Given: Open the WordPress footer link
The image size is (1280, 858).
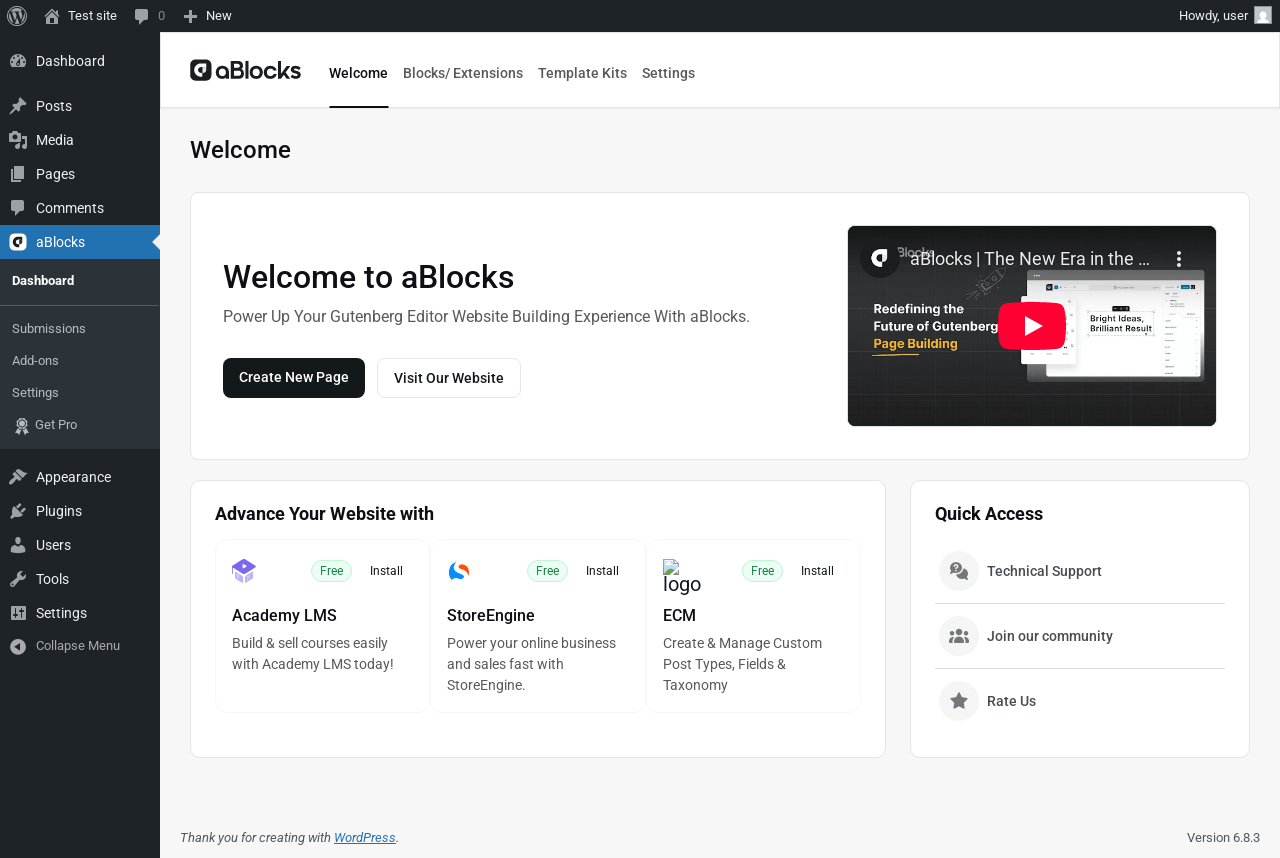Looking at the screenshot, I should 365,838.
